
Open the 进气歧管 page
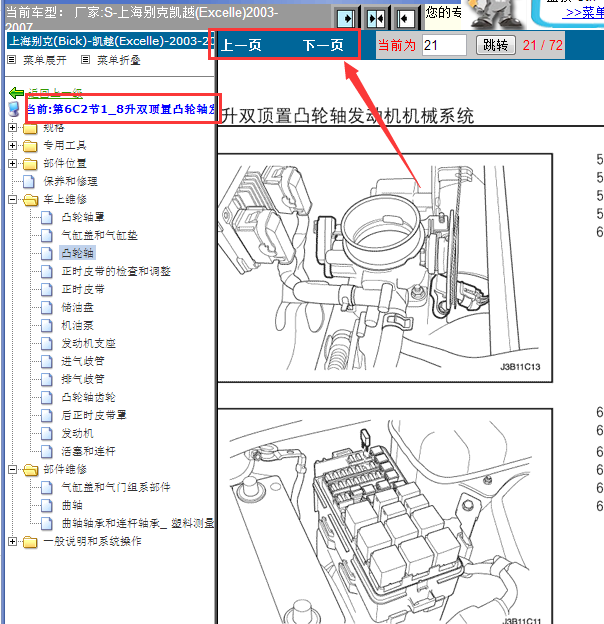(83, 361)
